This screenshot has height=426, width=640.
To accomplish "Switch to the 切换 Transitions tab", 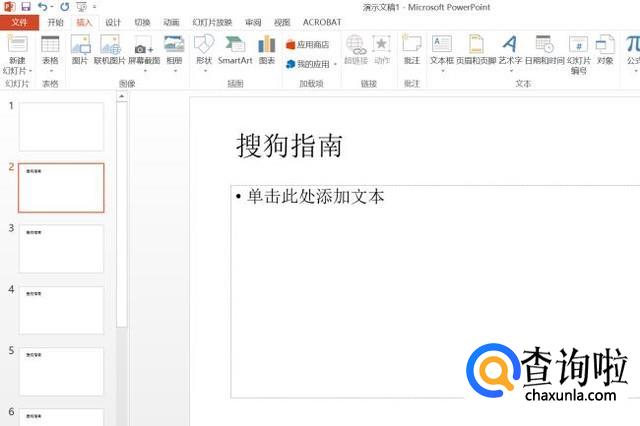I will pyautogui.click(x=142, y=22).
